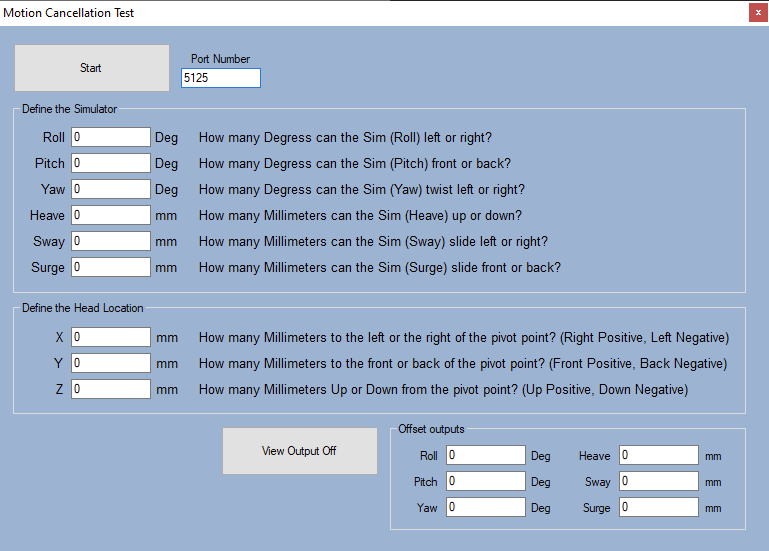Focus the Roll degrees simulator field

(x=110, y=137)
